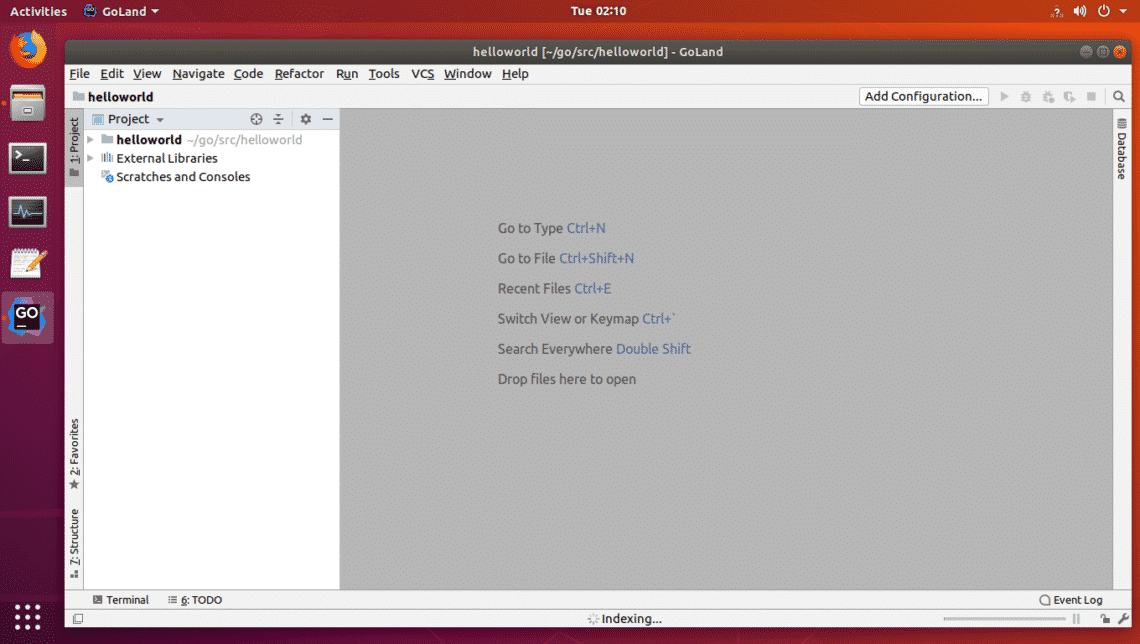
Task: Open the Terminal app in Ubuntu dock
Action: pyautogui.click(x=27, y=158)
